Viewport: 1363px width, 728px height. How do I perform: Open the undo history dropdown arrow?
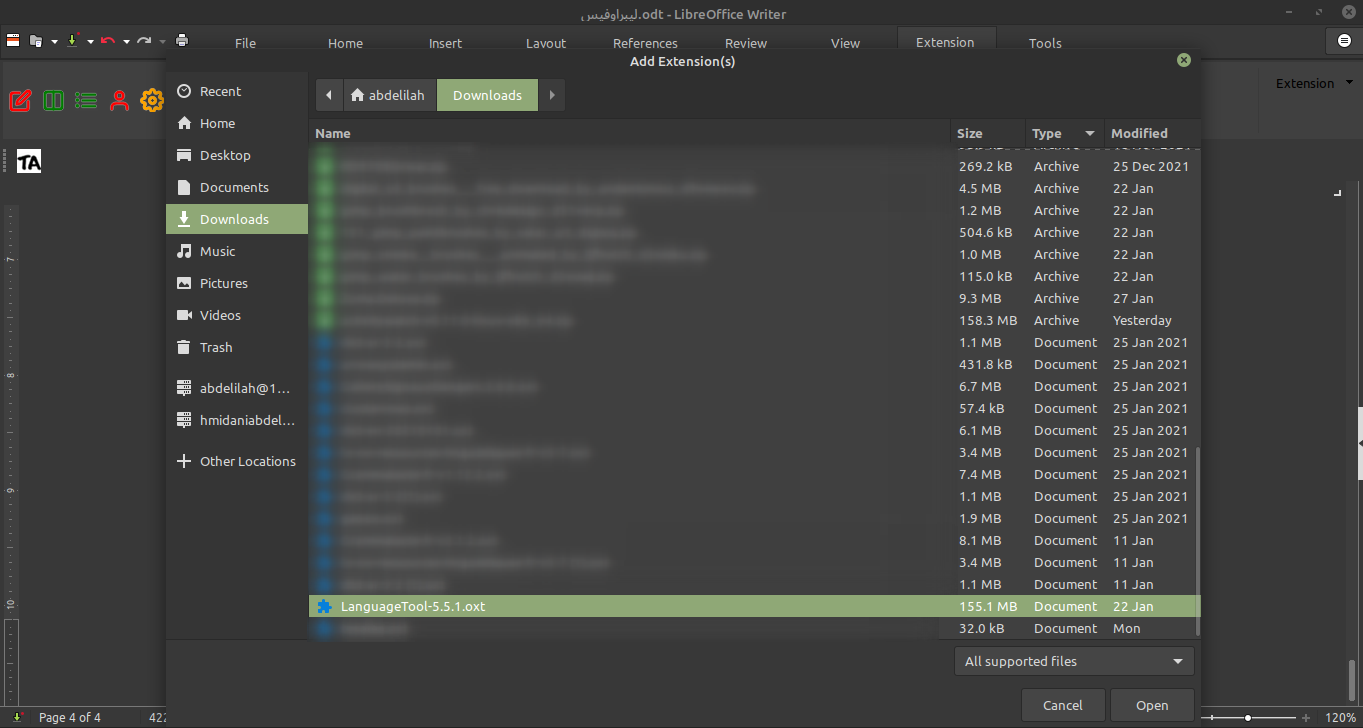click(x=126, y=42)
